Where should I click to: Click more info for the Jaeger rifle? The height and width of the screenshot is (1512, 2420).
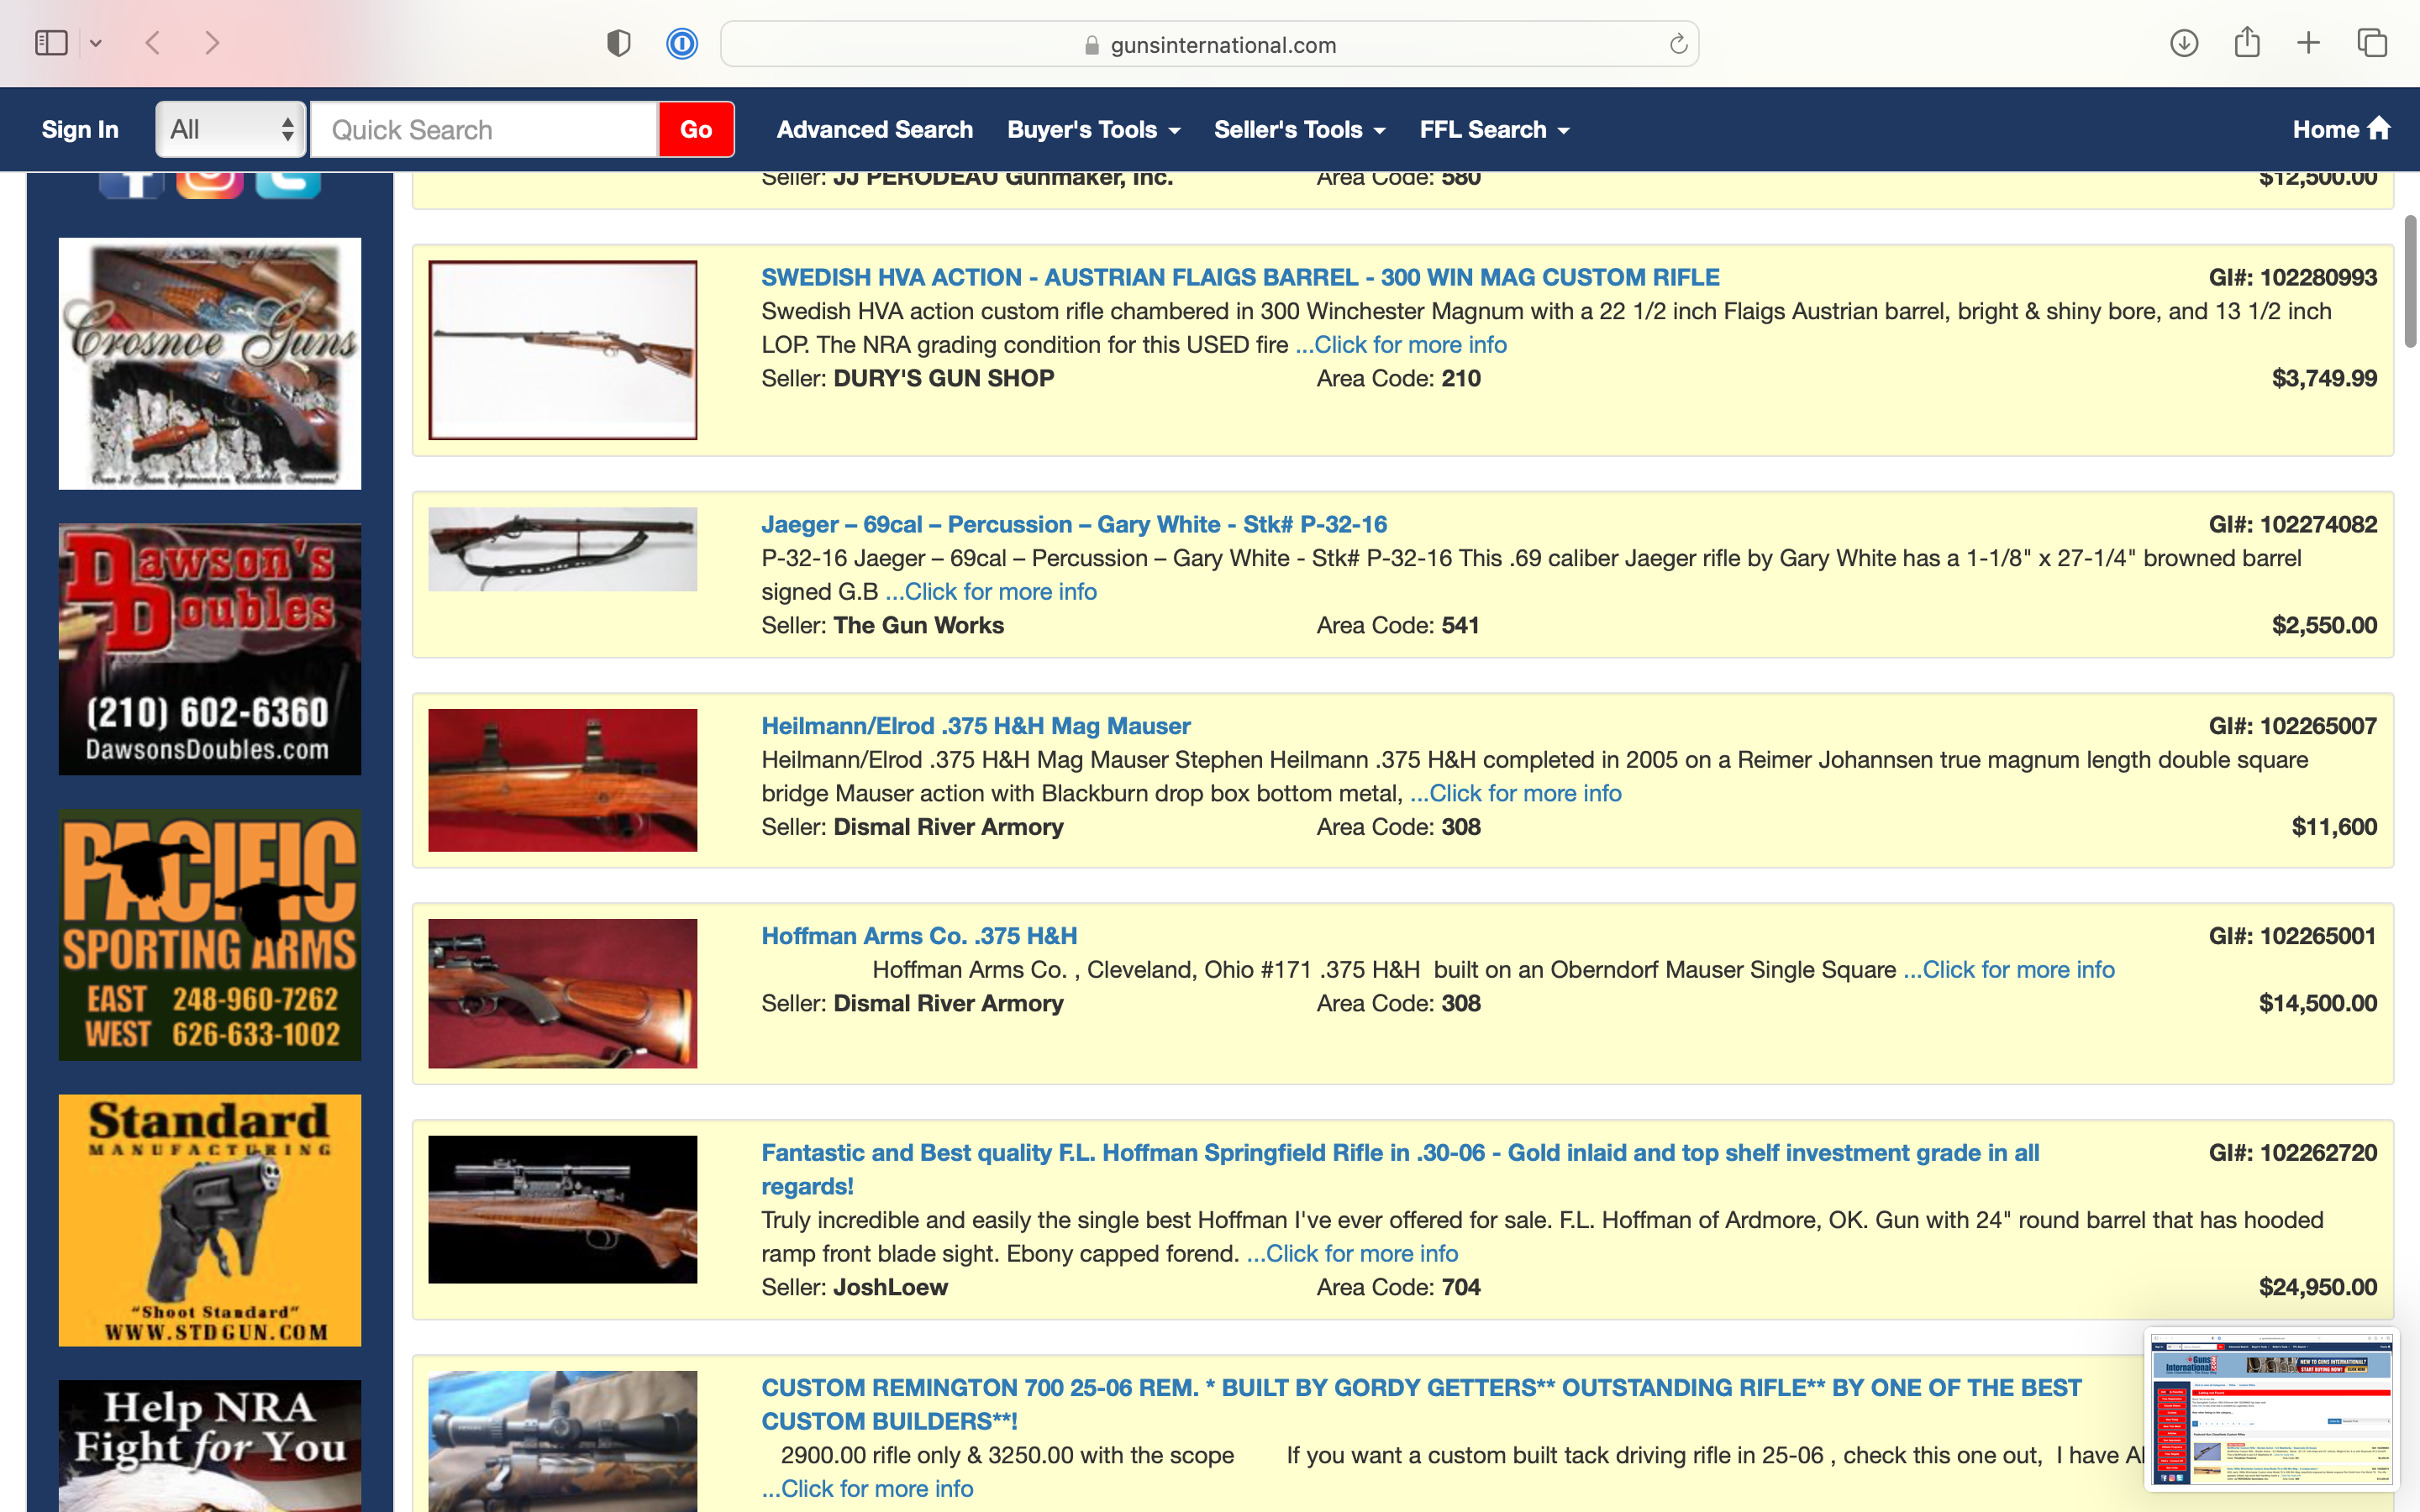click(x=991, y=591)
